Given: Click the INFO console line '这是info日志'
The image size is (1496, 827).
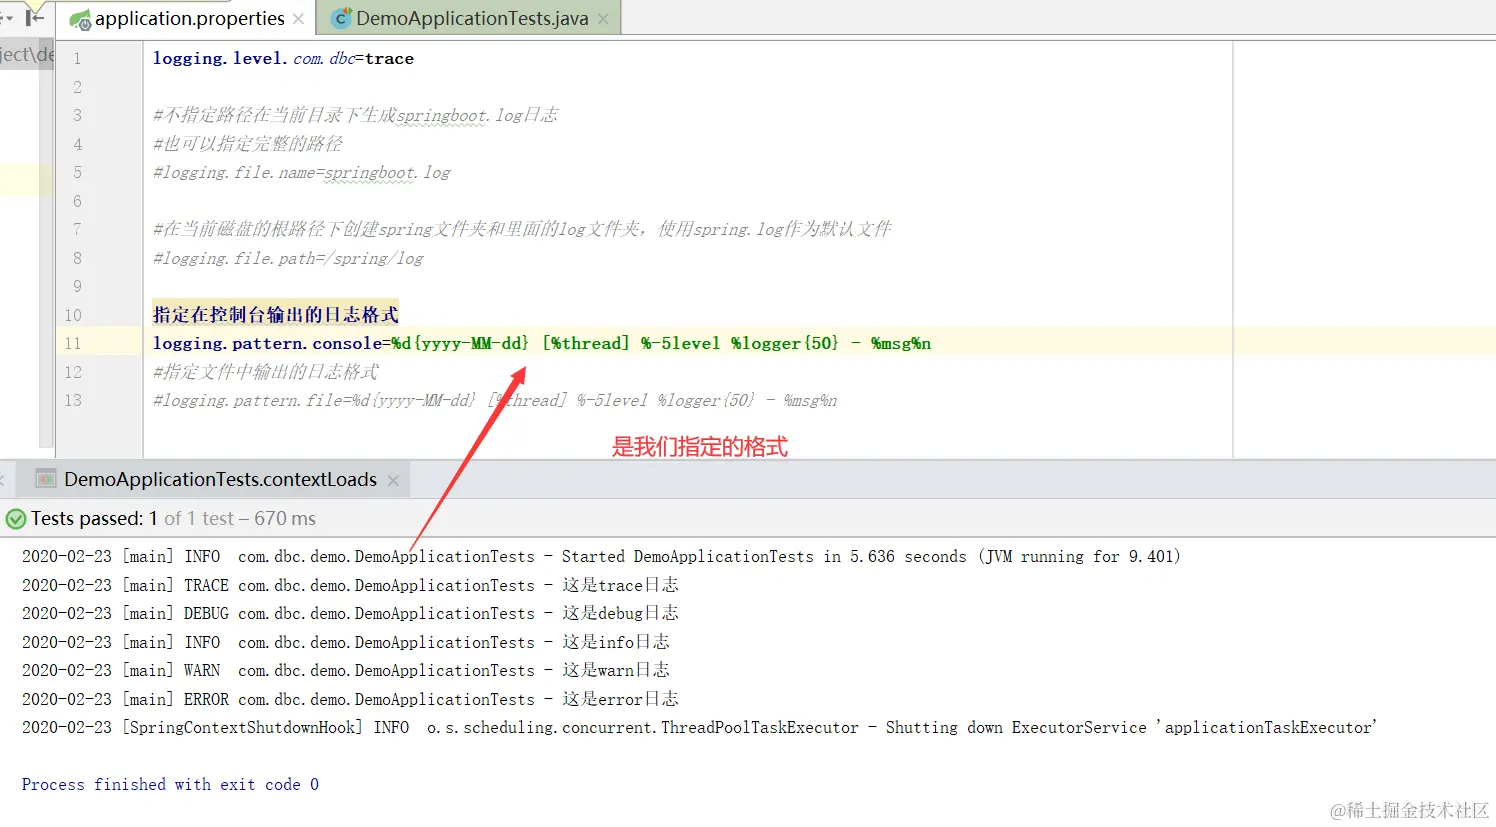Looking at the screenshot, I should tap(346, 642).
